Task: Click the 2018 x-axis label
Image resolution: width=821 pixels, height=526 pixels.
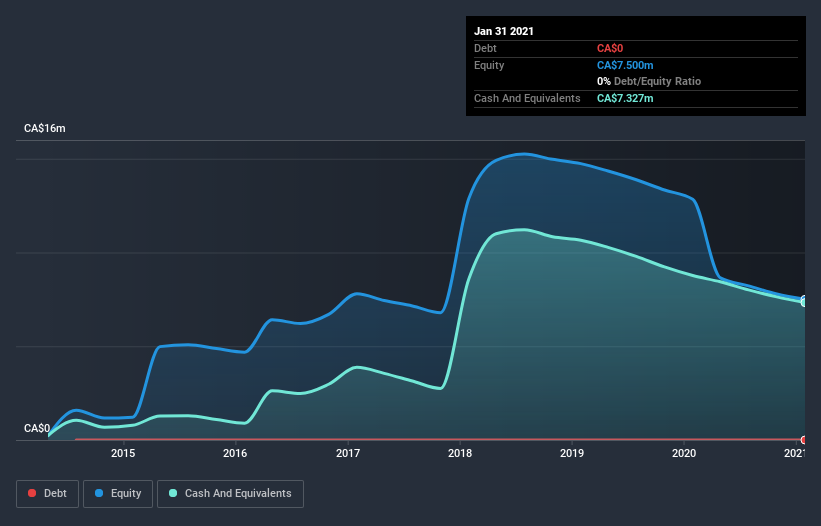Action: point(460,453)
